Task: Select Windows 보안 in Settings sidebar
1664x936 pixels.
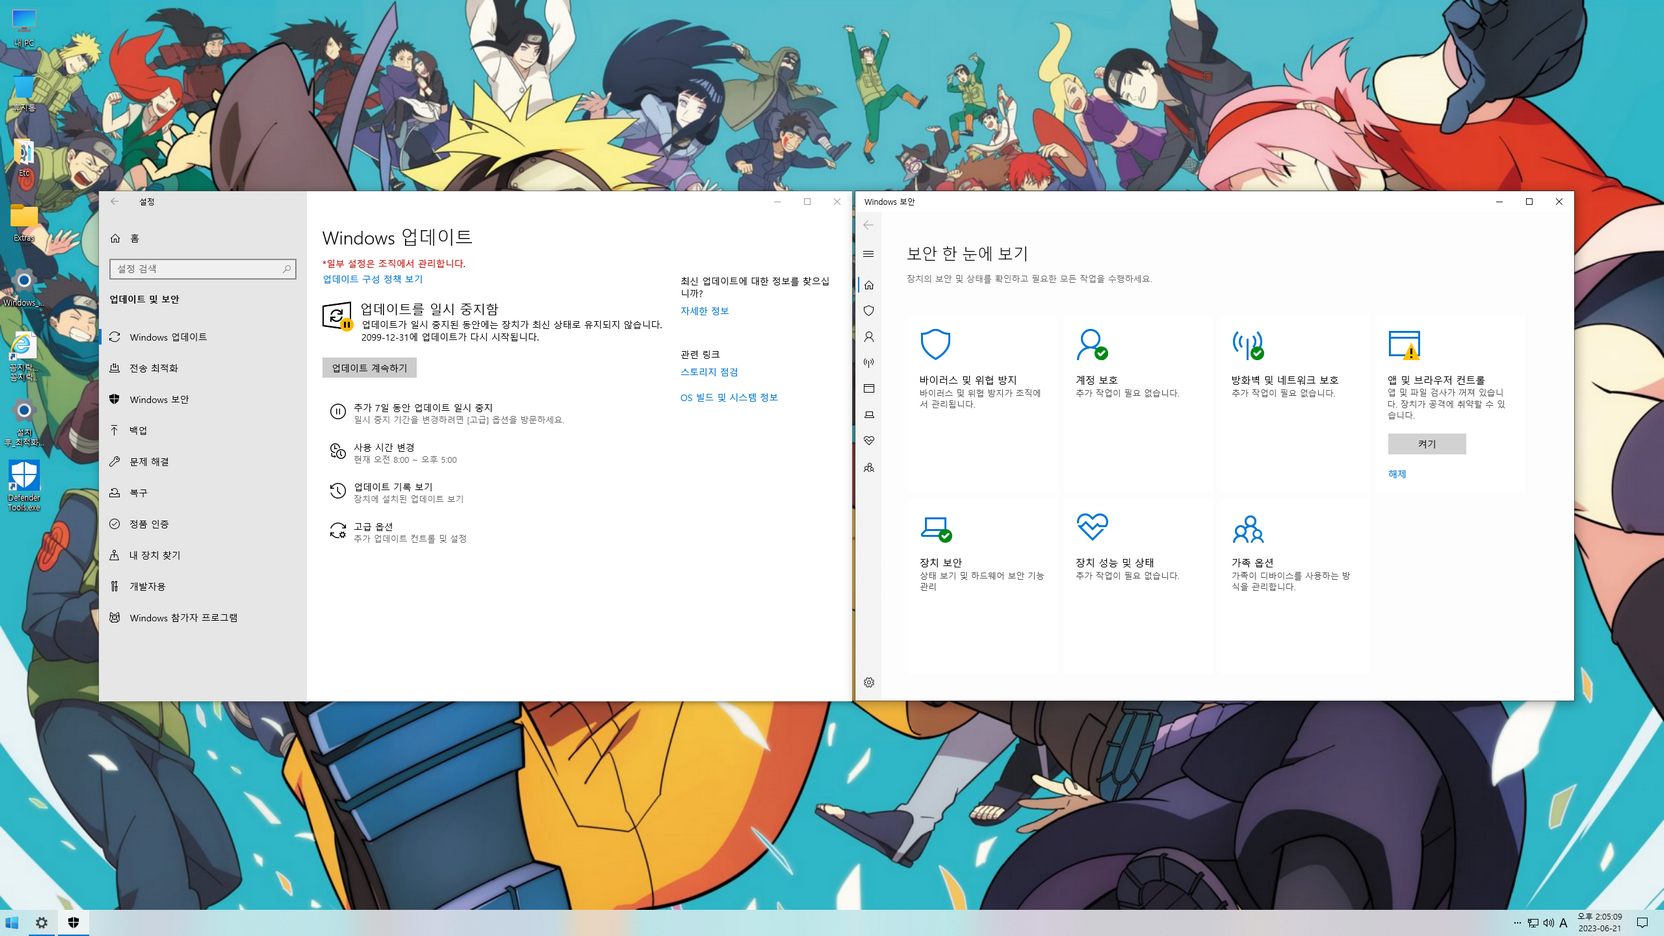Action: coord(203,399)
